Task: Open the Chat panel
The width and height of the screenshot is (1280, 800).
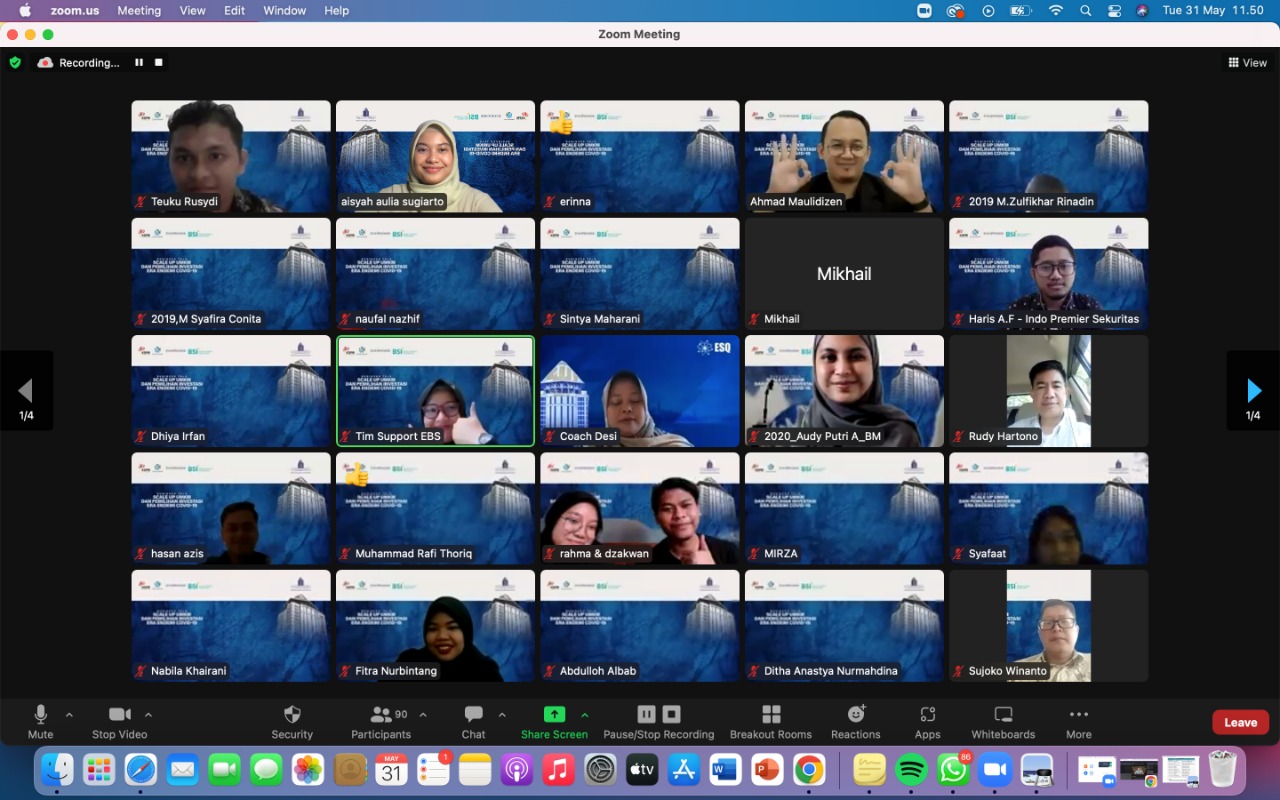Action: (473, 715)
